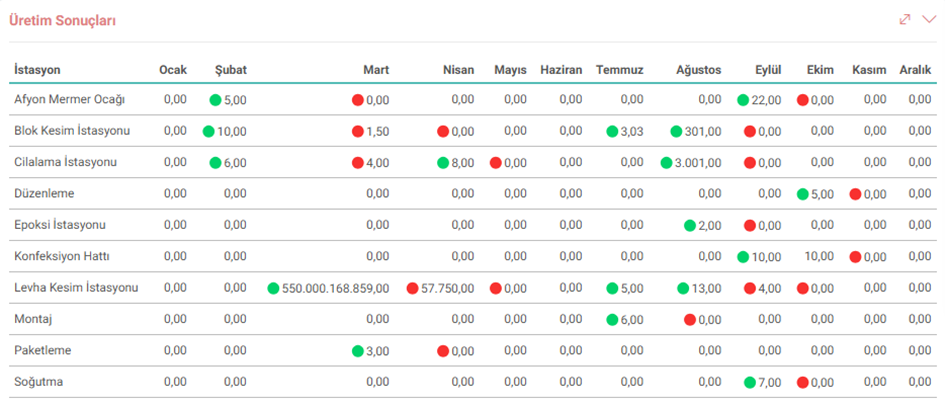Viewport: 945px width, 406px height.
Task: Expand the Üretim Sonuçları panel to fullscreen
Action: coord(905,19)
